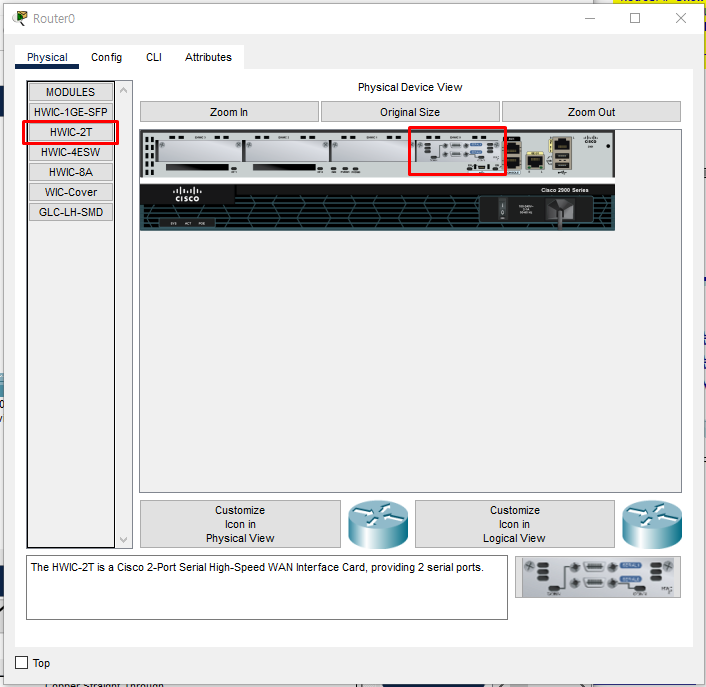Image resolution: width=706 pixels, height=687 pixels.
Task: Close the Router0 window
Action: pyautogui.click(x=681, y=18)
